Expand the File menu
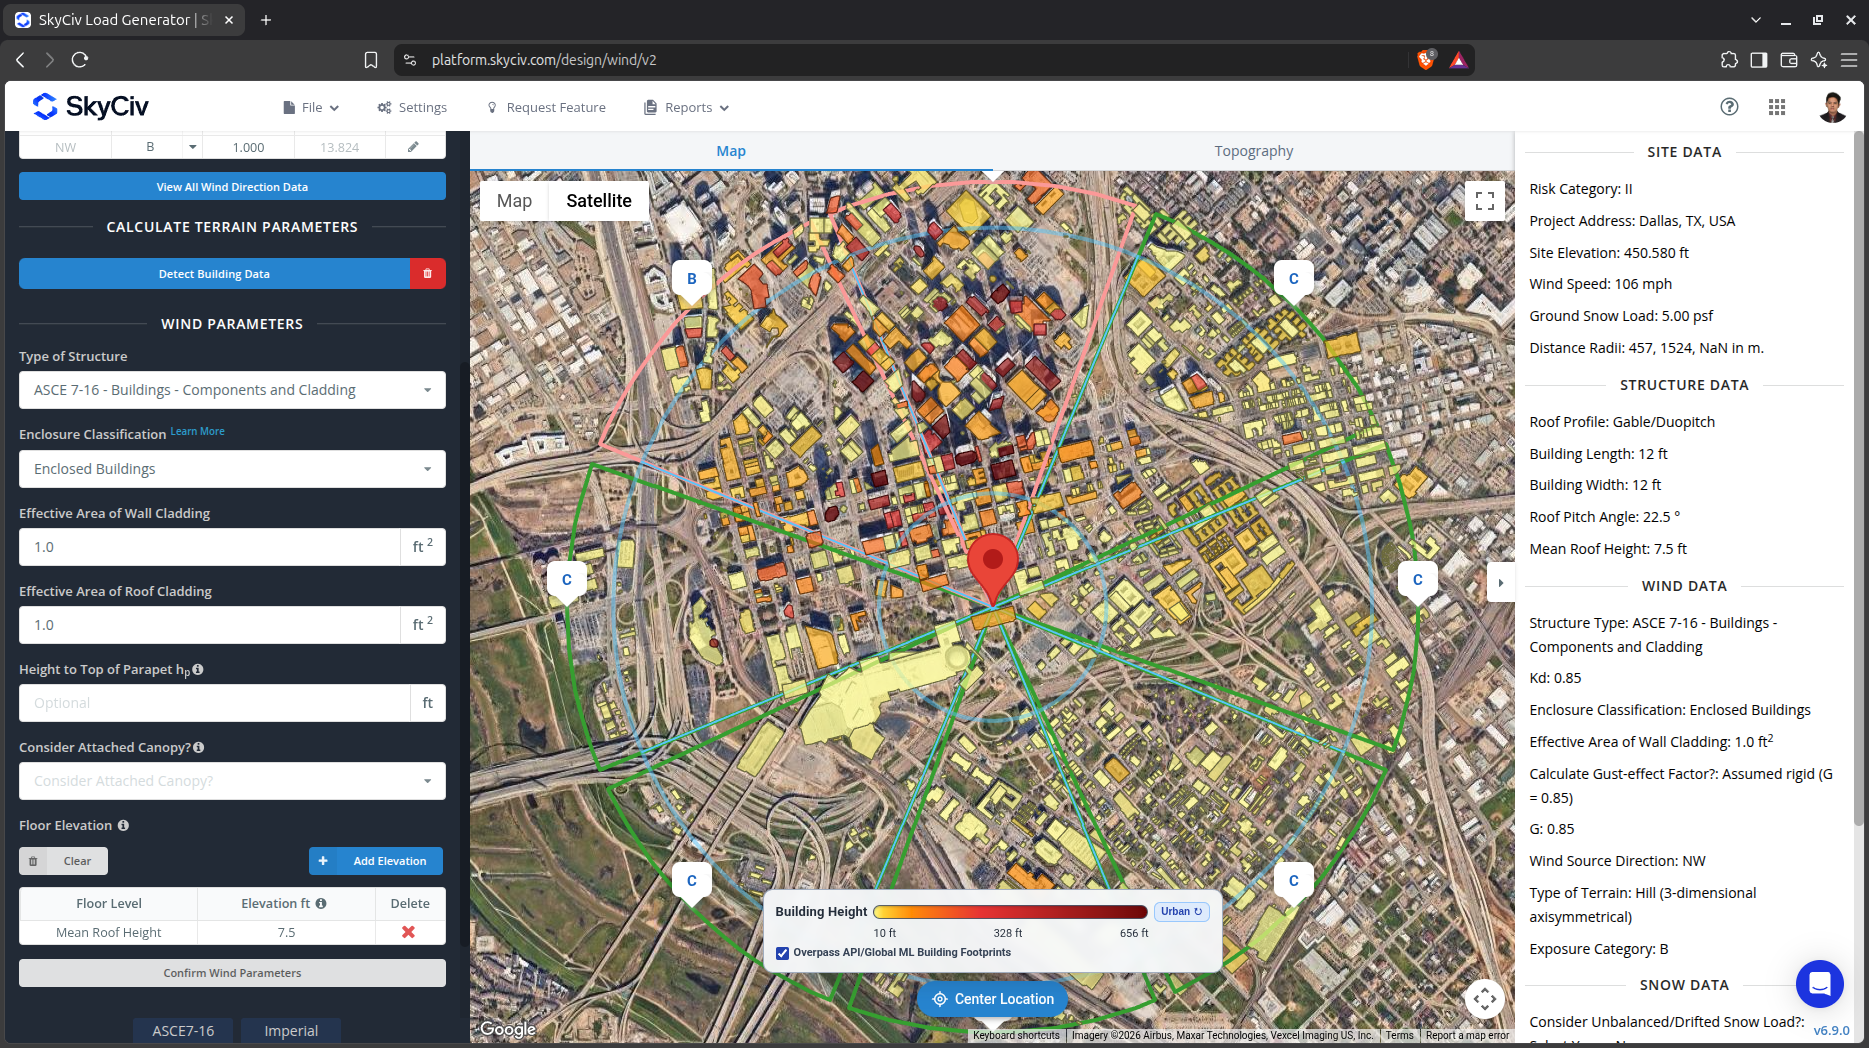This screenshot has width=1869, height=1048. (x=311, y=108)
